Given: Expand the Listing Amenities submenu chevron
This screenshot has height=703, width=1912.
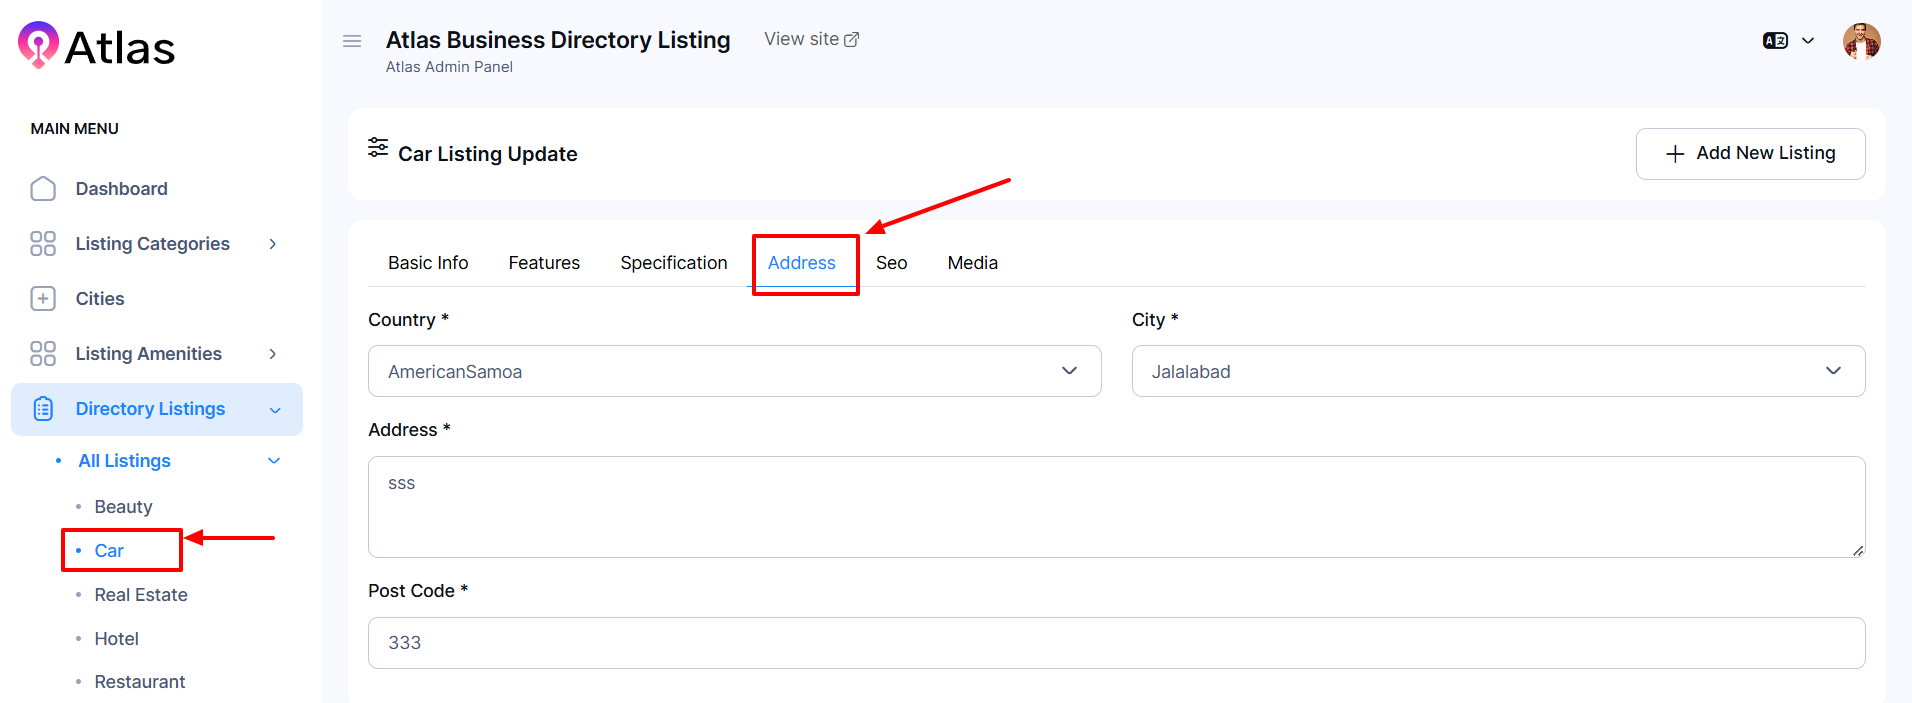Looking at the screenshot, I should (273, 354).
